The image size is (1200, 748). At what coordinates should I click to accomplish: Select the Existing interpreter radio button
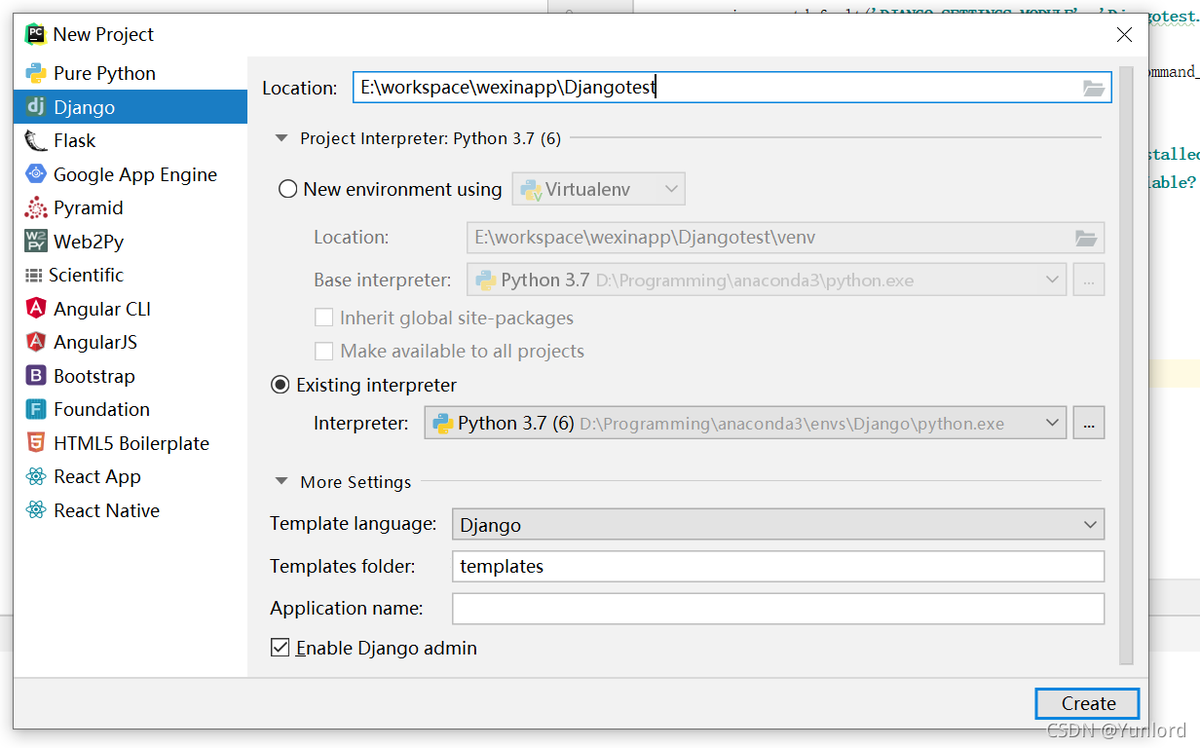(x=281, y=385)
